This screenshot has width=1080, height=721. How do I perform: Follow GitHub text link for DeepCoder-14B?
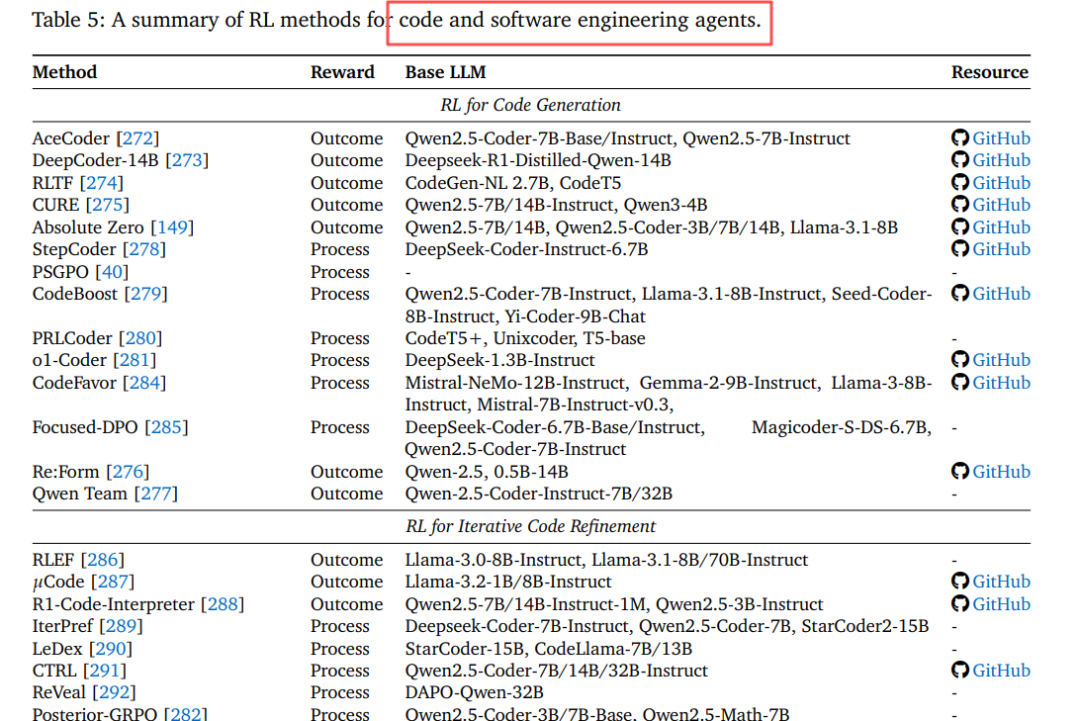(1001, 160)
